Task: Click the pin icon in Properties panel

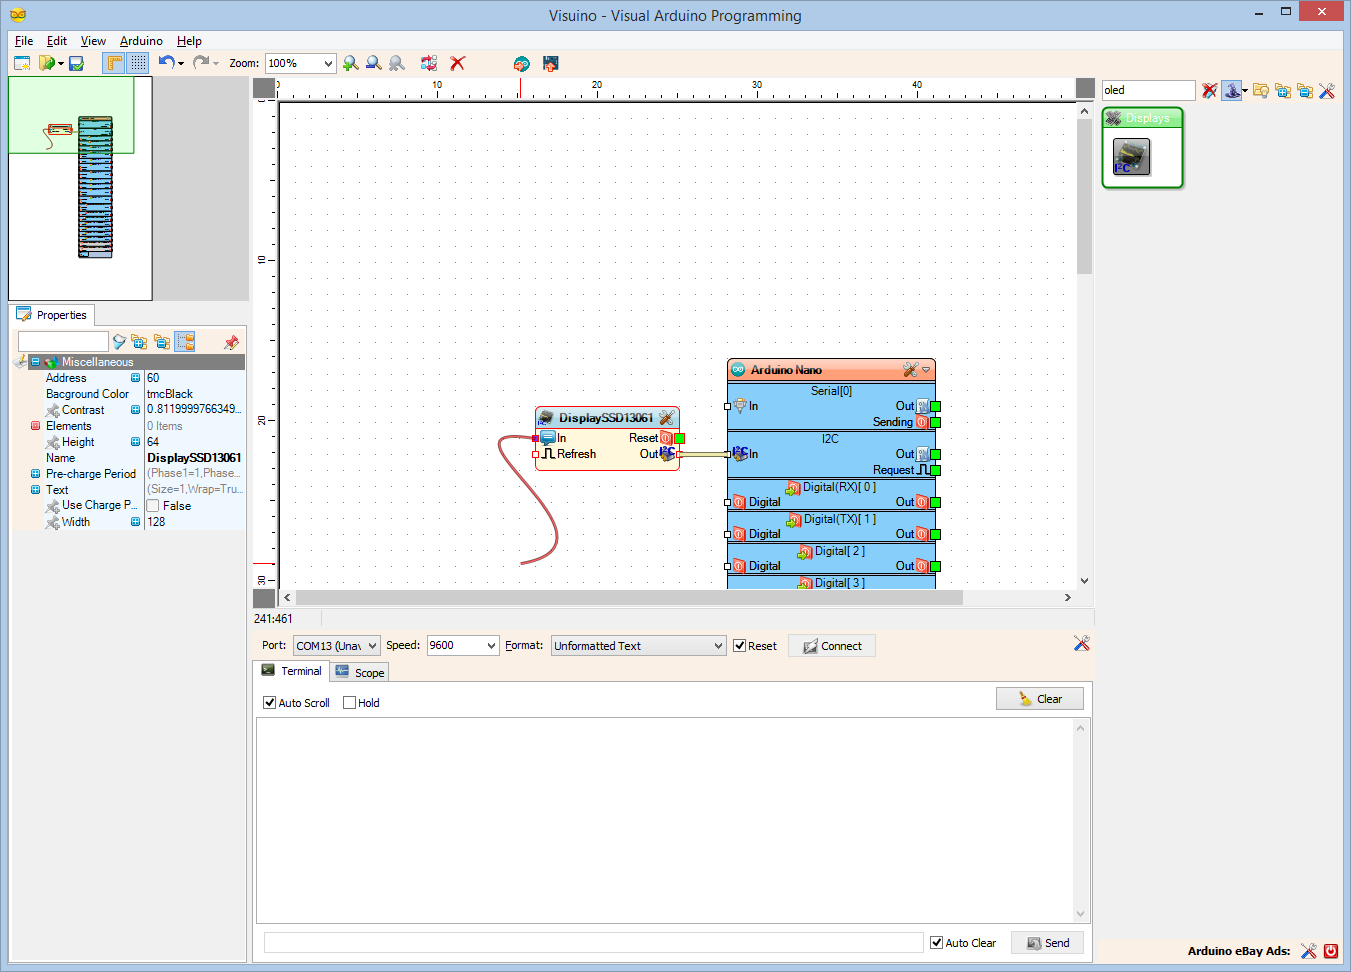Action: pyautogui.click(x=231, y=342)
